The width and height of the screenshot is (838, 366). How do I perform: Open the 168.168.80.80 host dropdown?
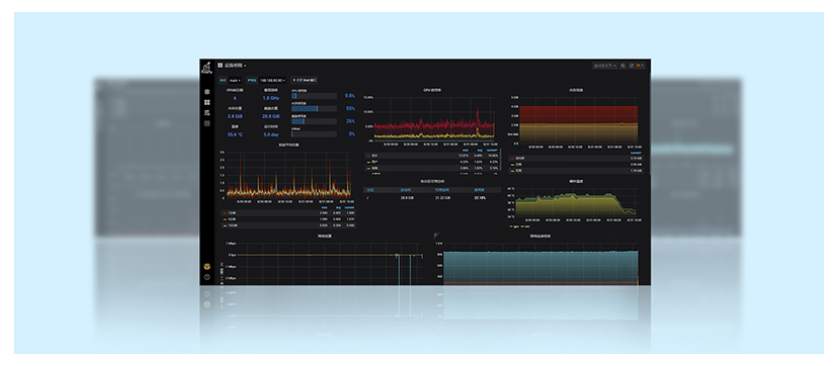[x=273, y=81]
